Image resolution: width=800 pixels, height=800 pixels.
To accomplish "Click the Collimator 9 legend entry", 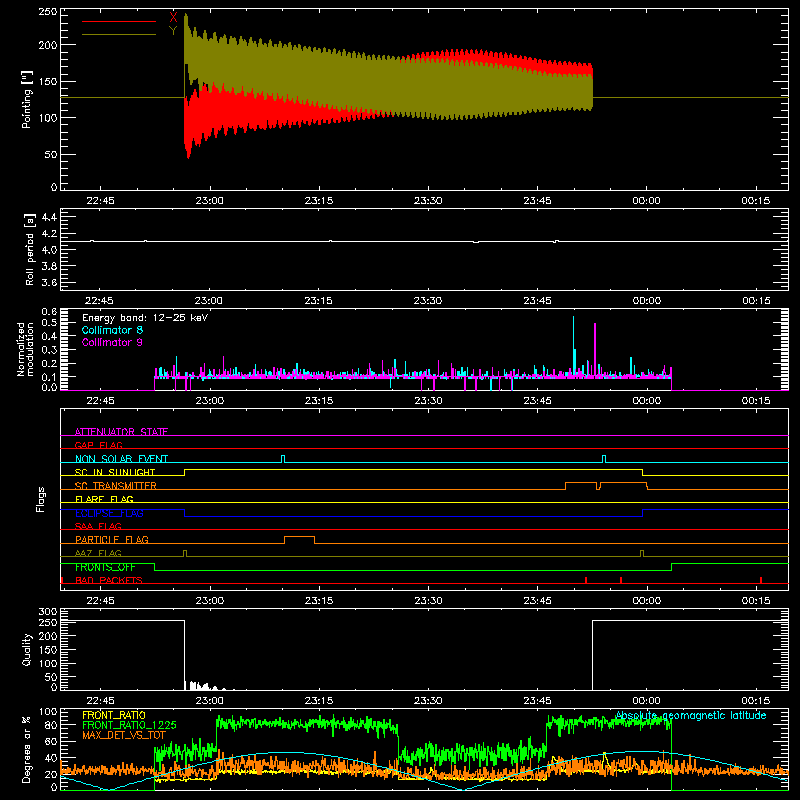I will (x=112, y=342).
